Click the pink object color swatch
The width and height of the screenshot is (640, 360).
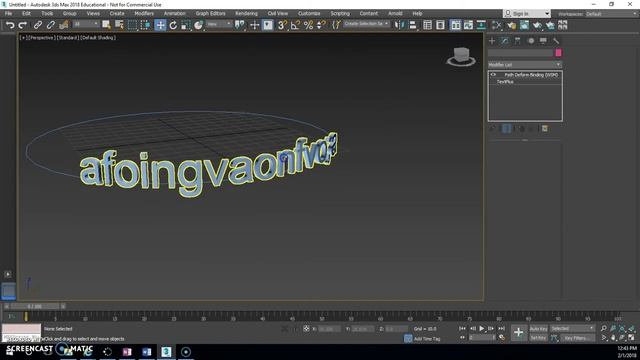point(558,53)
